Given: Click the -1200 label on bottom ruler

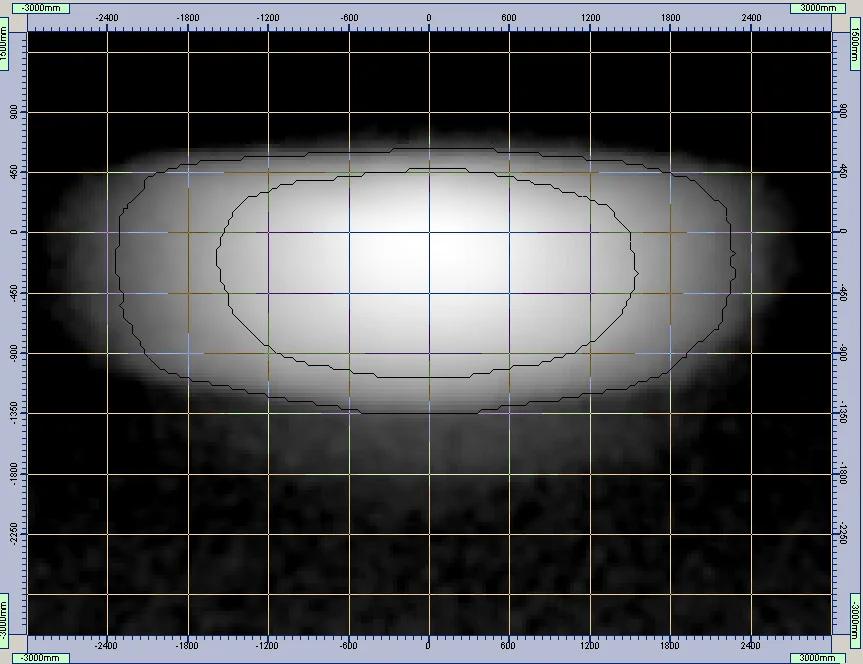Looking at the screenshot, I should tap(267, 646).
